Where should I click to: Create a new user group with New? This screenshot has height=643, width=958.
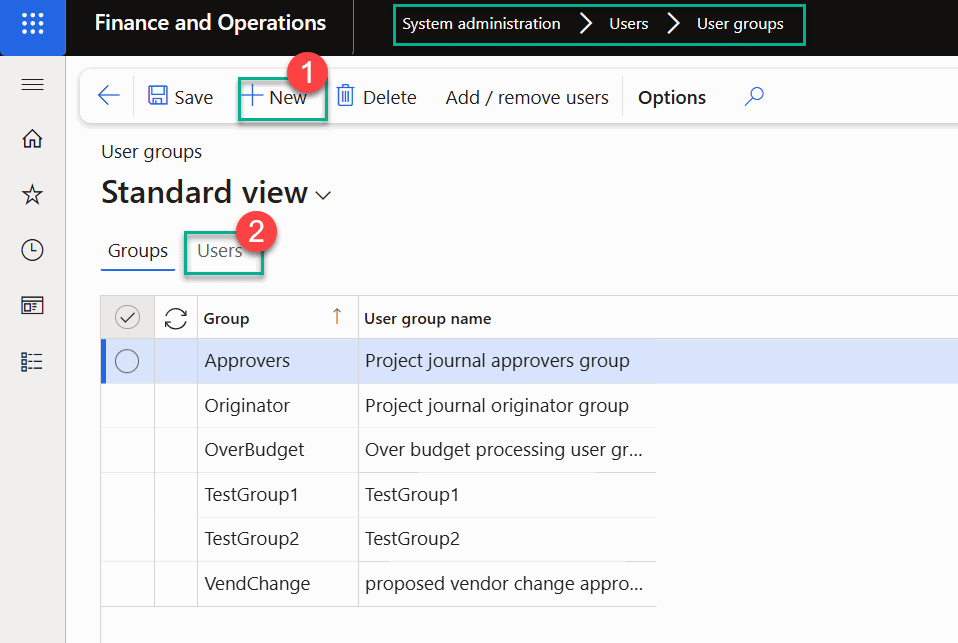coord(274,97)
